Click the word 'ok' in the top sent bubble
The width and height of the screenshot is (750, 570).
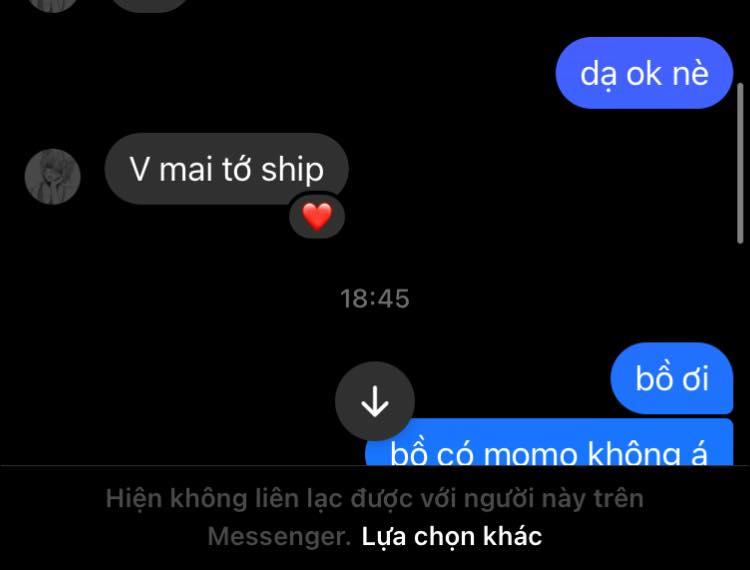(644, 74)
